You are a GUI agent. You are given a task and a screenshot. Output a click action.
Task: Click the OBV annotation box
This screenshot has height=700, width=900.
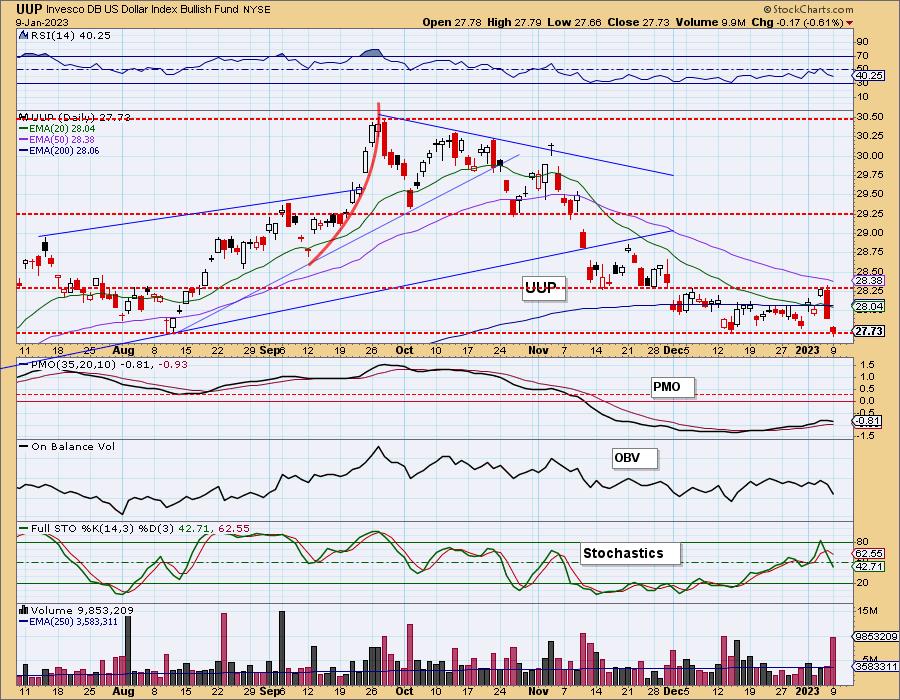click(634, 458)
